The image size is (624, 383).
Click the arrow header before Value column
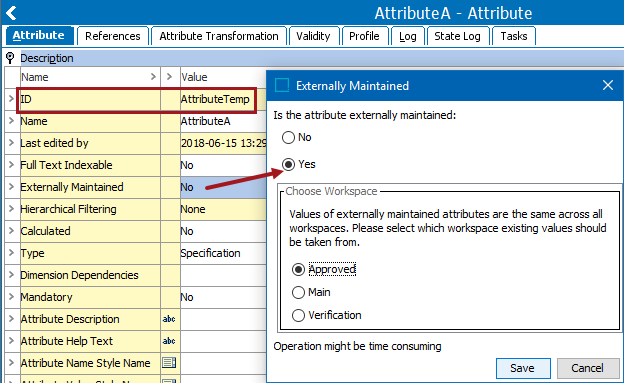pyautogui.click(x=170, y=76)
